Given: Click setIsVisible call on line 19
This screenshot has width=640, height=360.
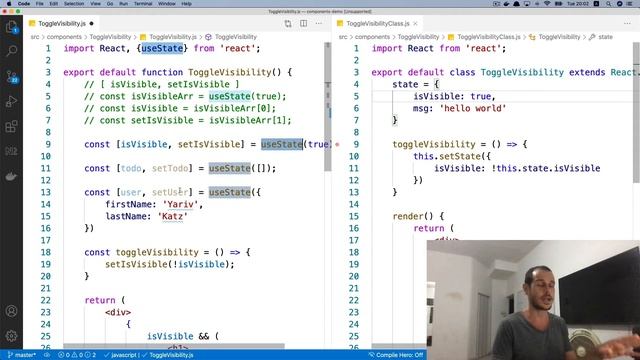Looking at the screenshot, I should pos(136,264).
